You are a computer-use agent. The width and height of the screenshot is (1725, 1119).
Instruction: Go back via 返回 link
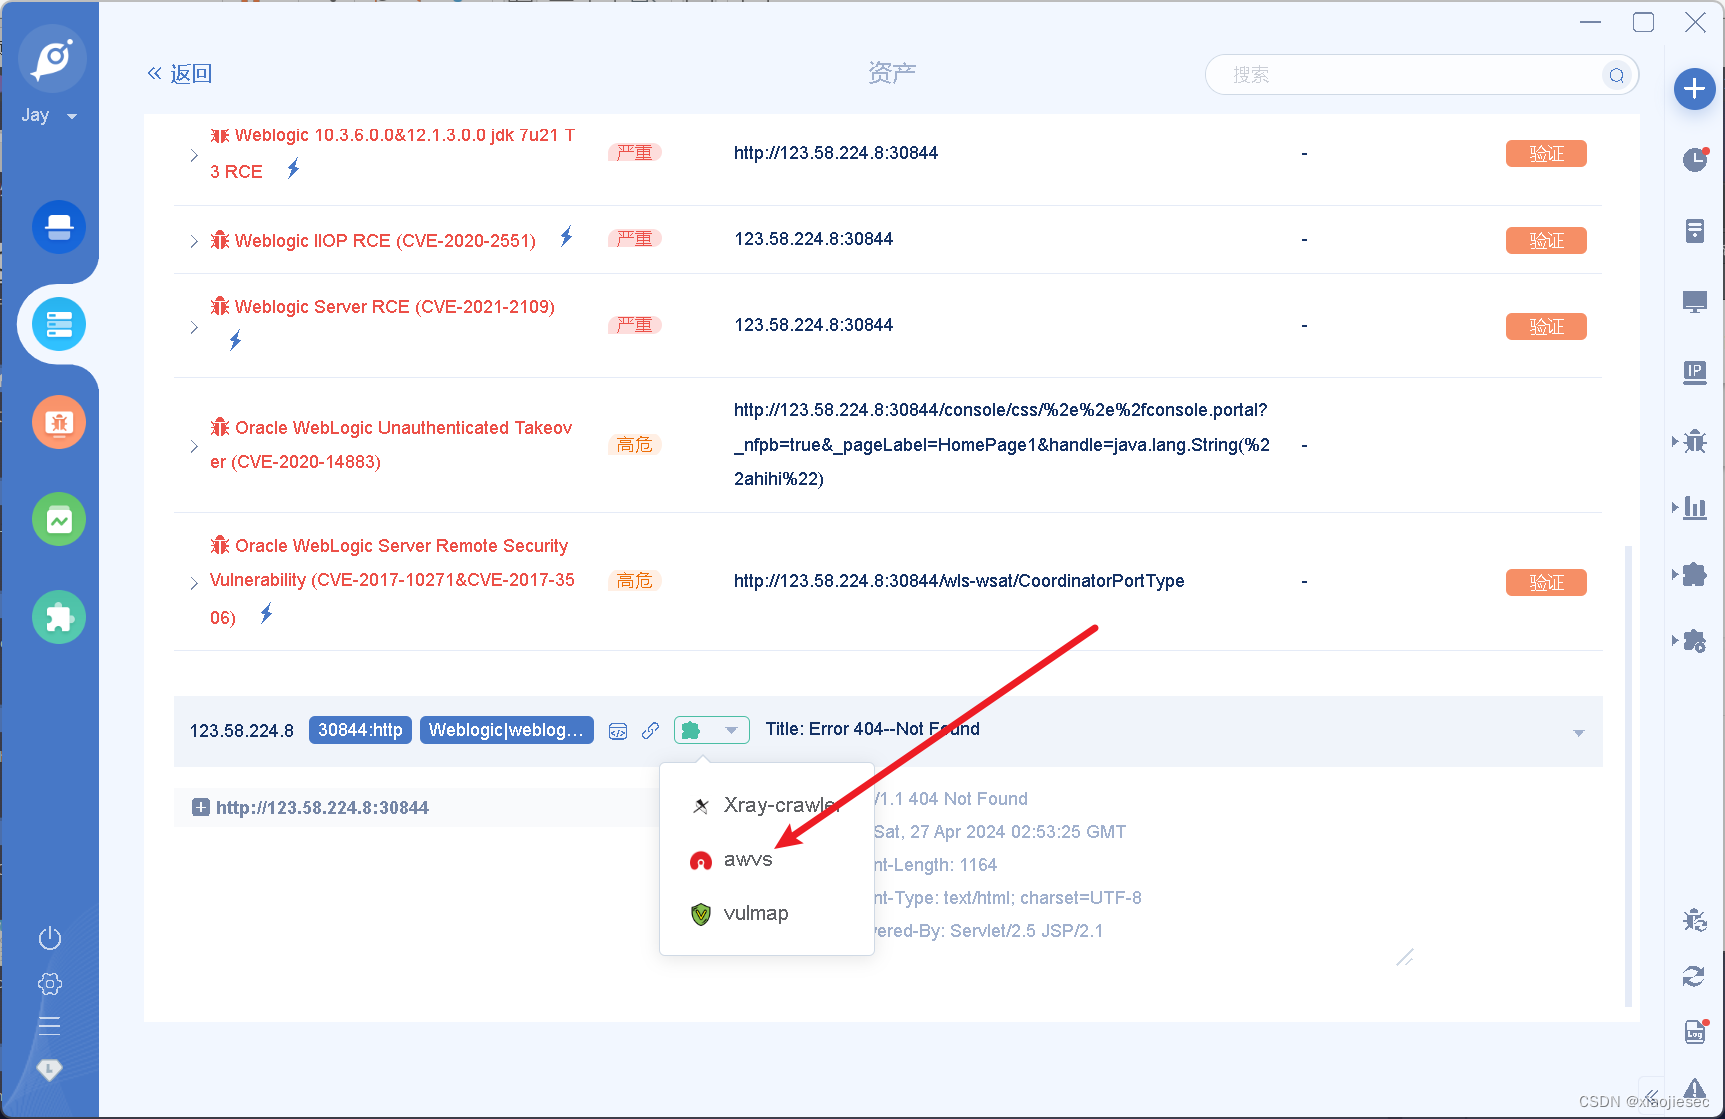point(180,74)
